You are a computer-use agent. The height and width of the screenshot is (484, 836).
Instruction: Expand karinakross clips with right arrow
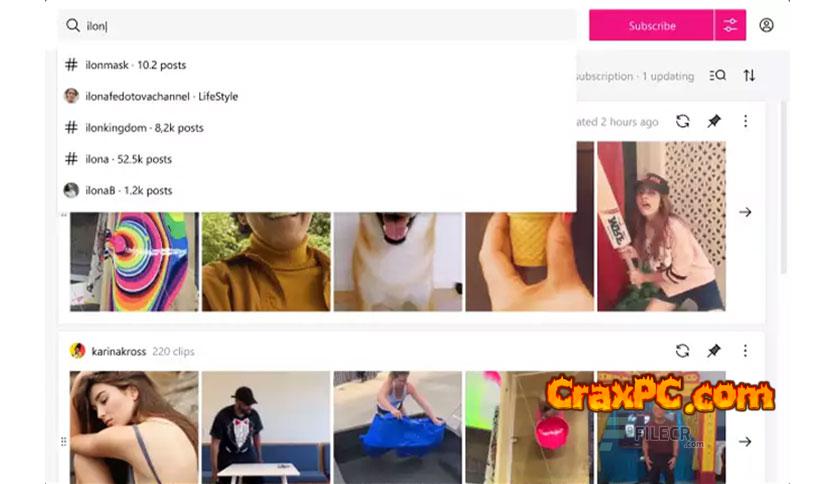[x=745, y=441]
